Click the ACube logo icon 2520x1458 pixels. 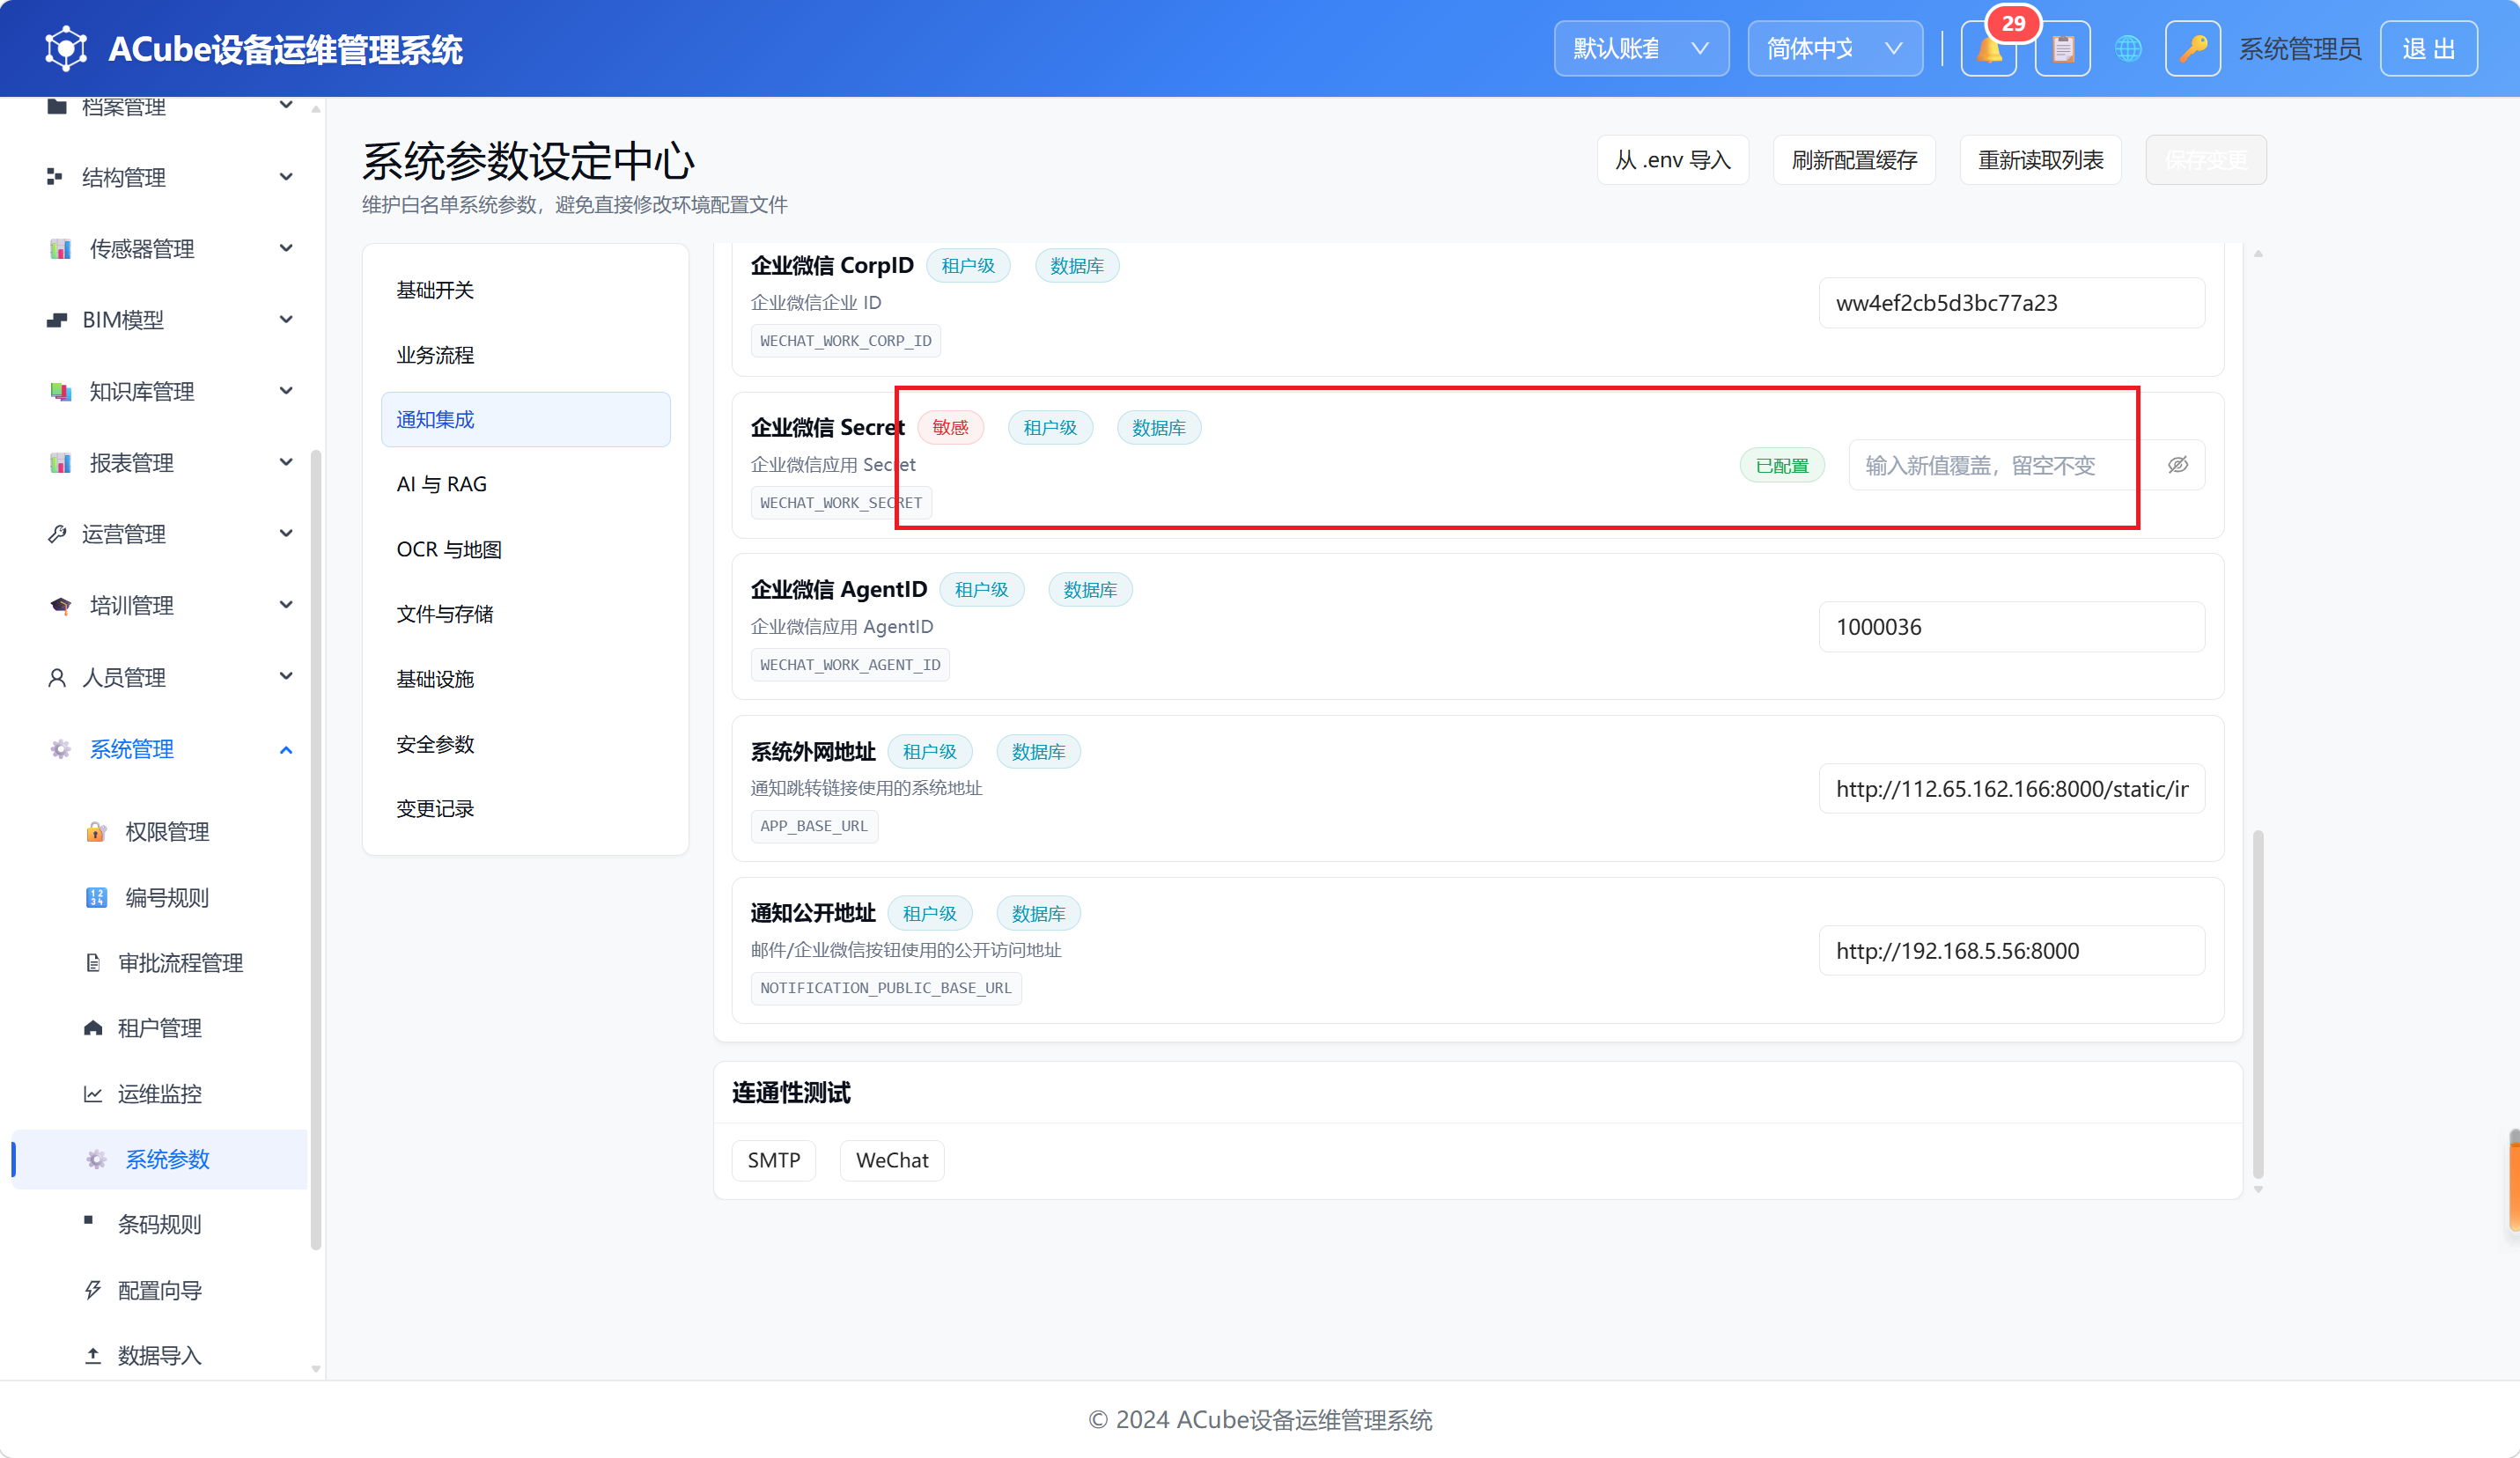tap(66, 48)
